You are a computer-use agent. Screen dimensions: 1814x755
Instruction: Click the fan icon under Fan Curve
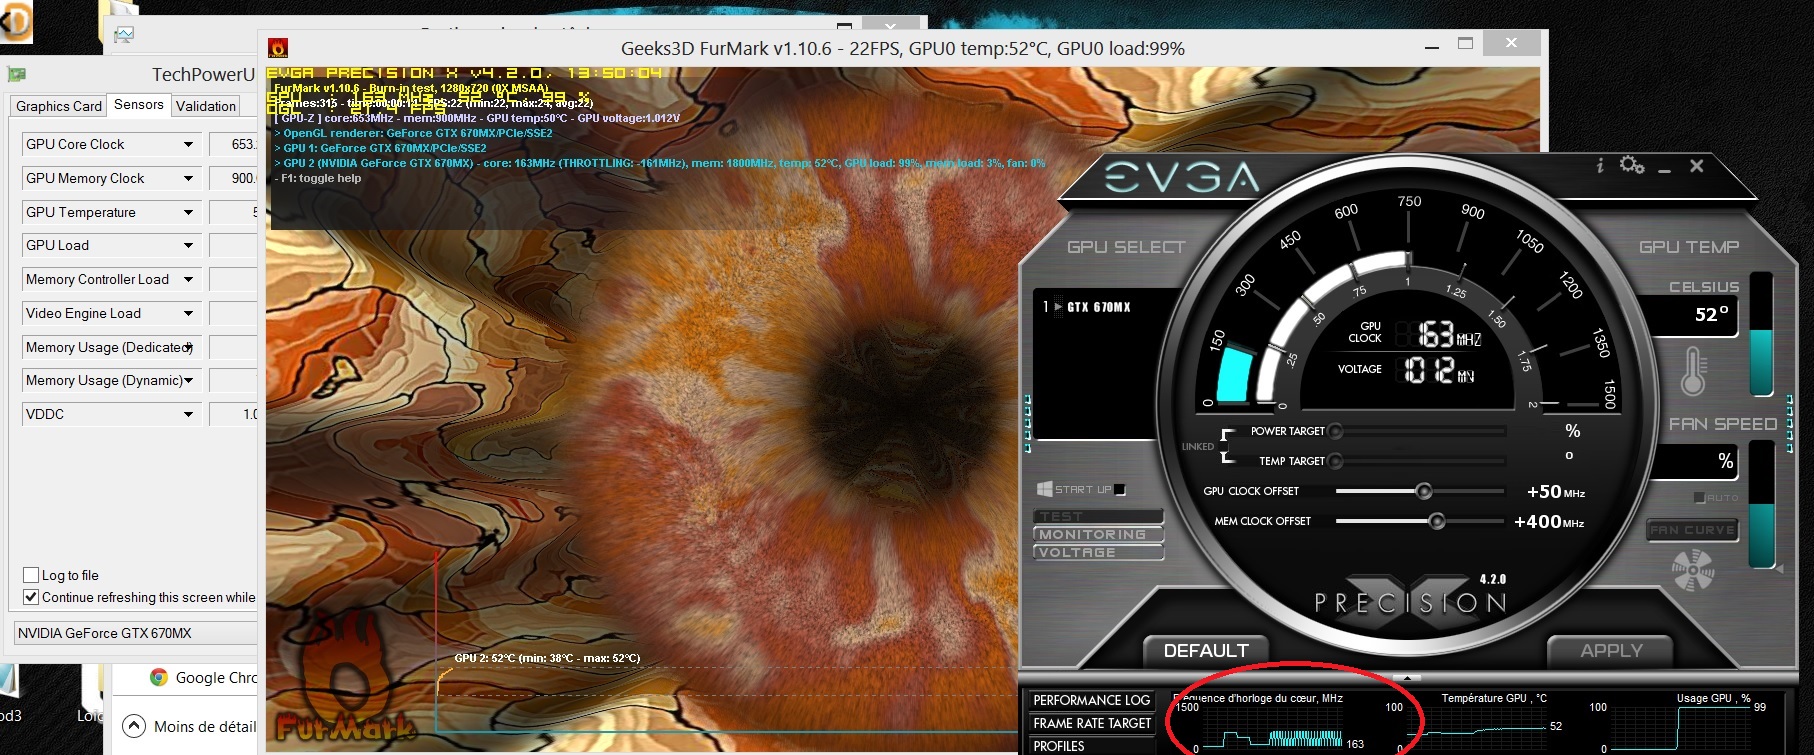tap(1692, 571)
